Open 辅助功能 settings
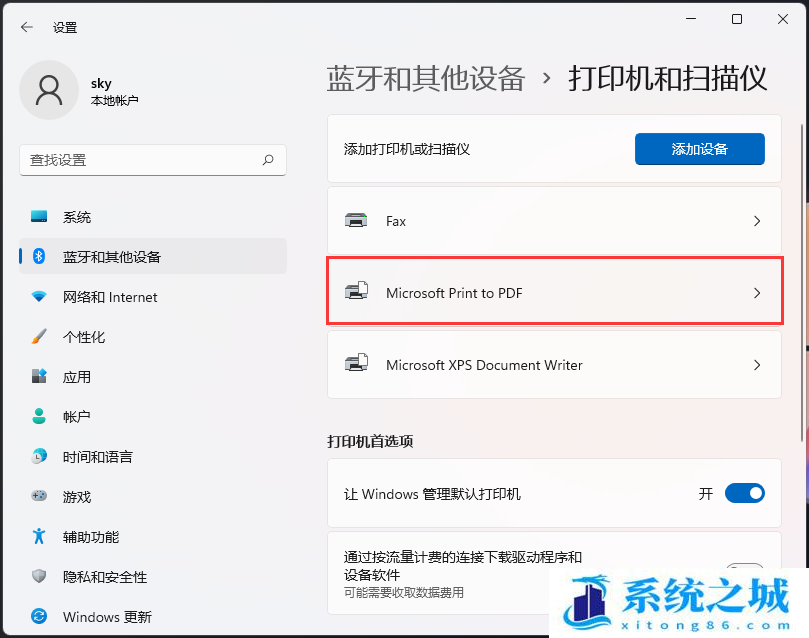Viewport: 809px width, 638px height. (x=153, y=536)
